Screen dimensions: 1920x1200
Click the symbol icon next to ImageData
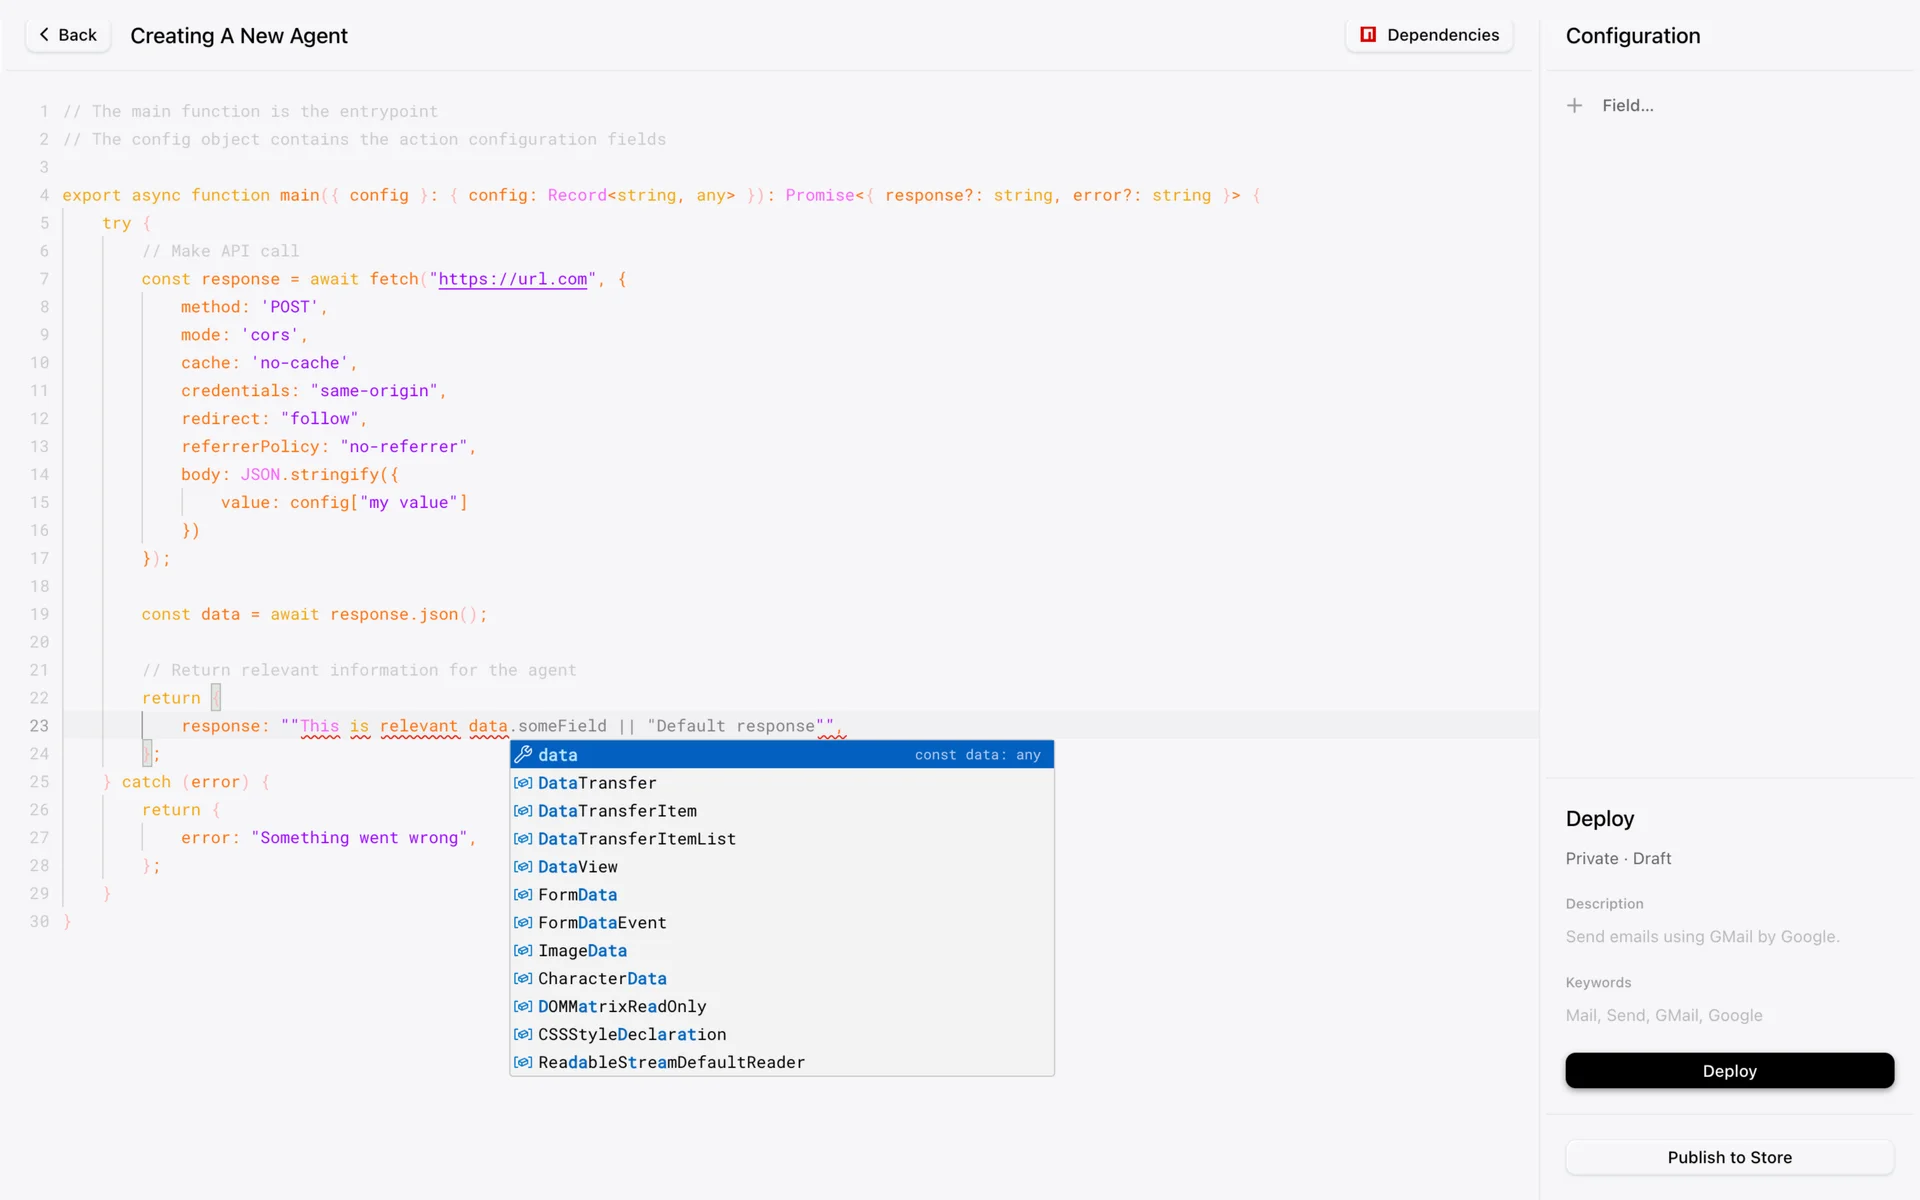click(x=523, y=951)
